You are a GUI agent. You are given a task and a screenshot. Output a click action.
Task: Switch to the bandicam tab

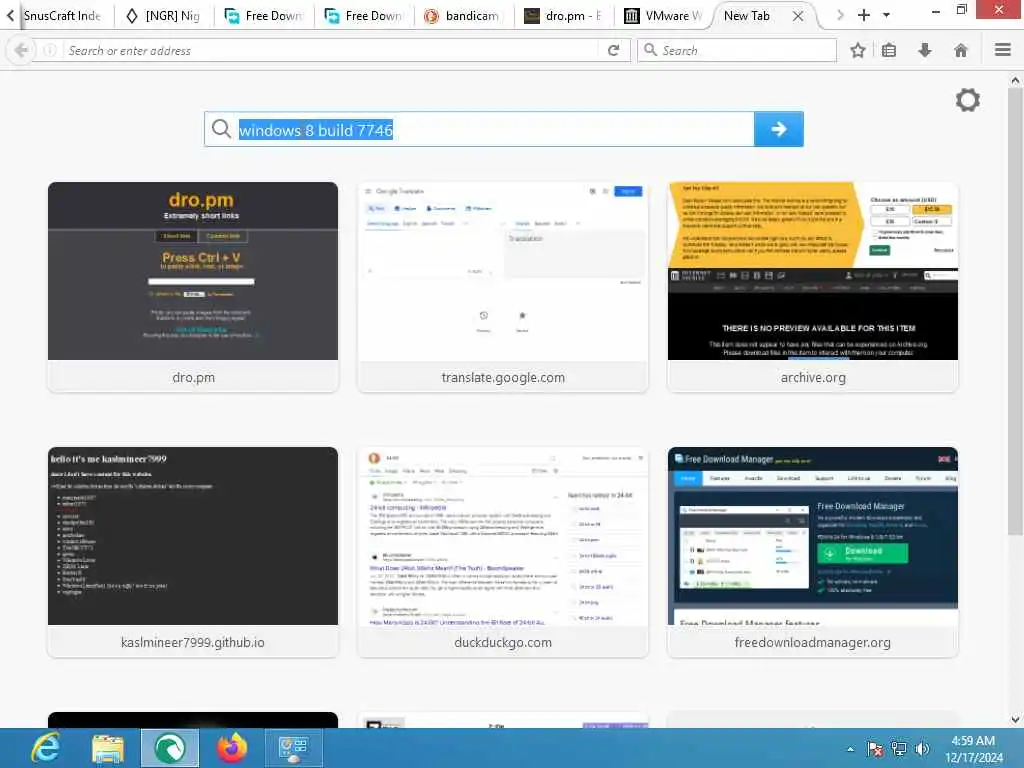point(465,16)
